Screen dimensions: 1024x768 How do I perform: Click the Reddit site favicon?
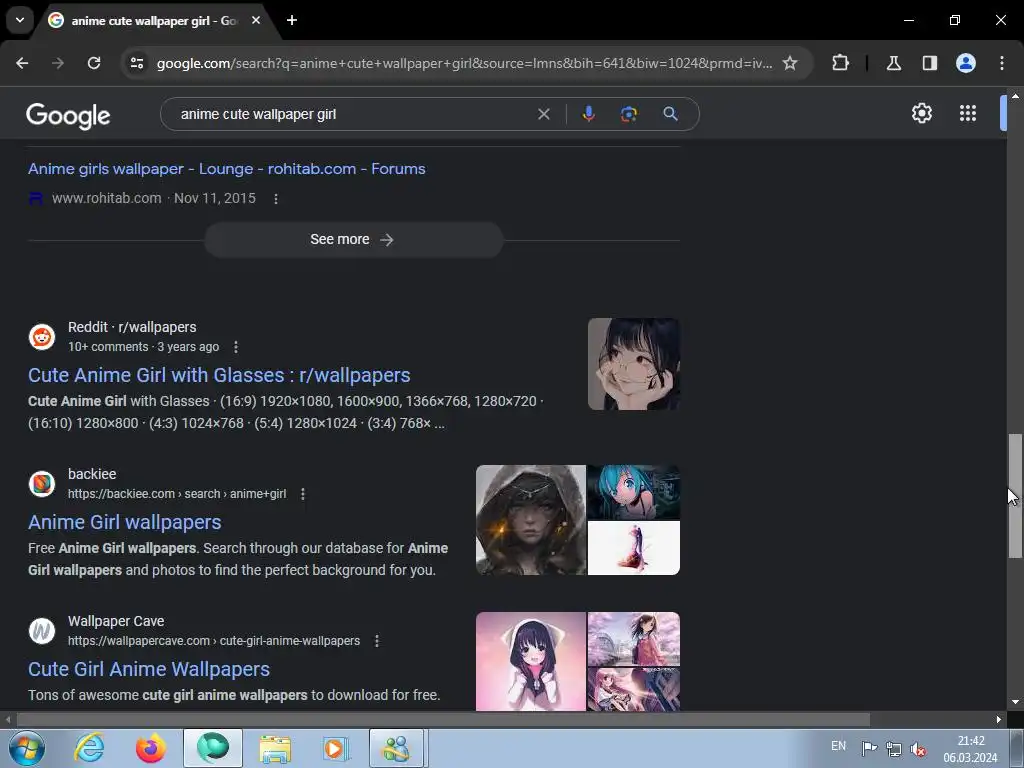pyautogui.click(x=42, y=337)
